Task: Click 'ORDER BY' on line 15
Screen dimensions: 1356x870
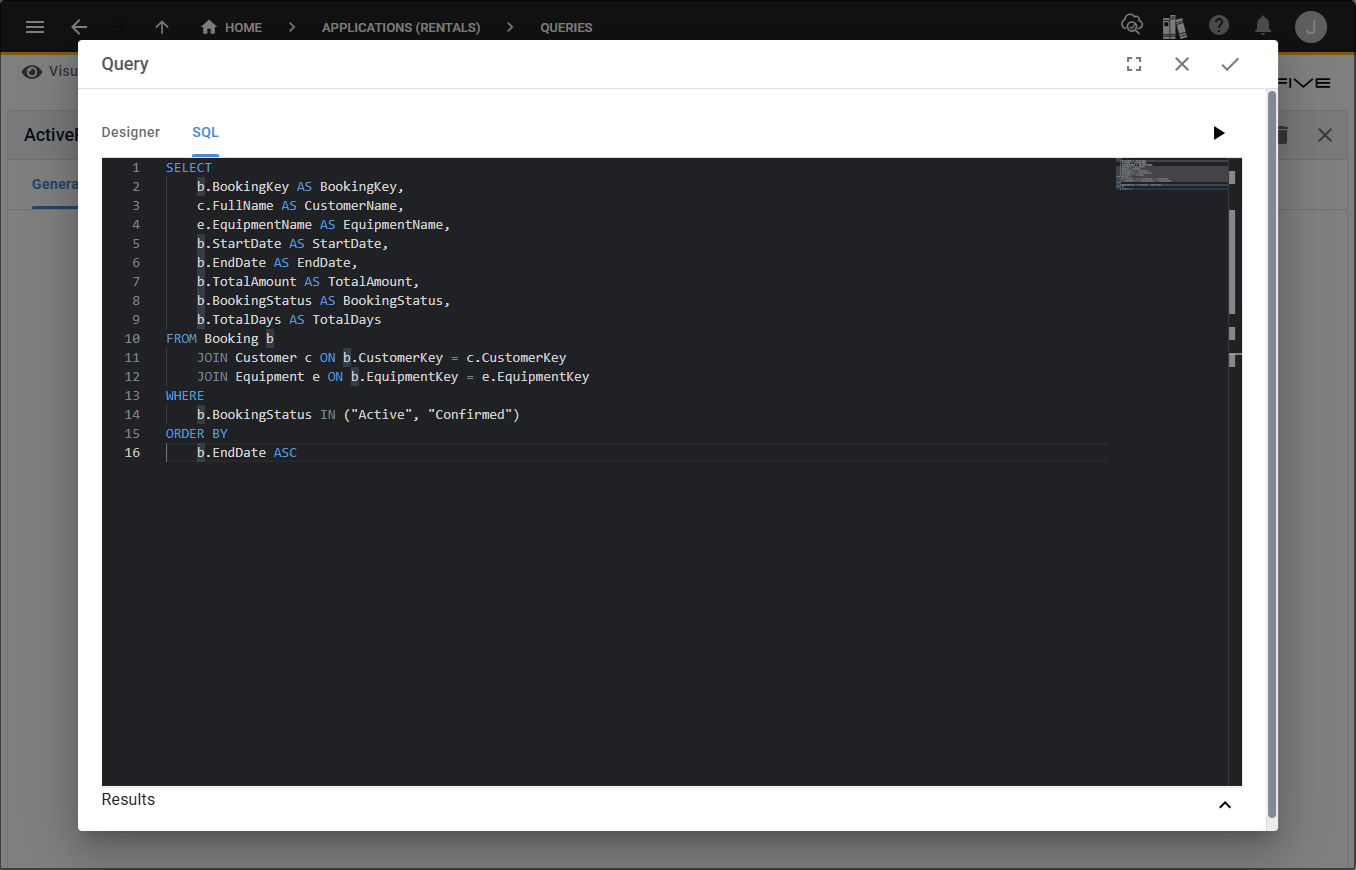Action: coord(197,434)
